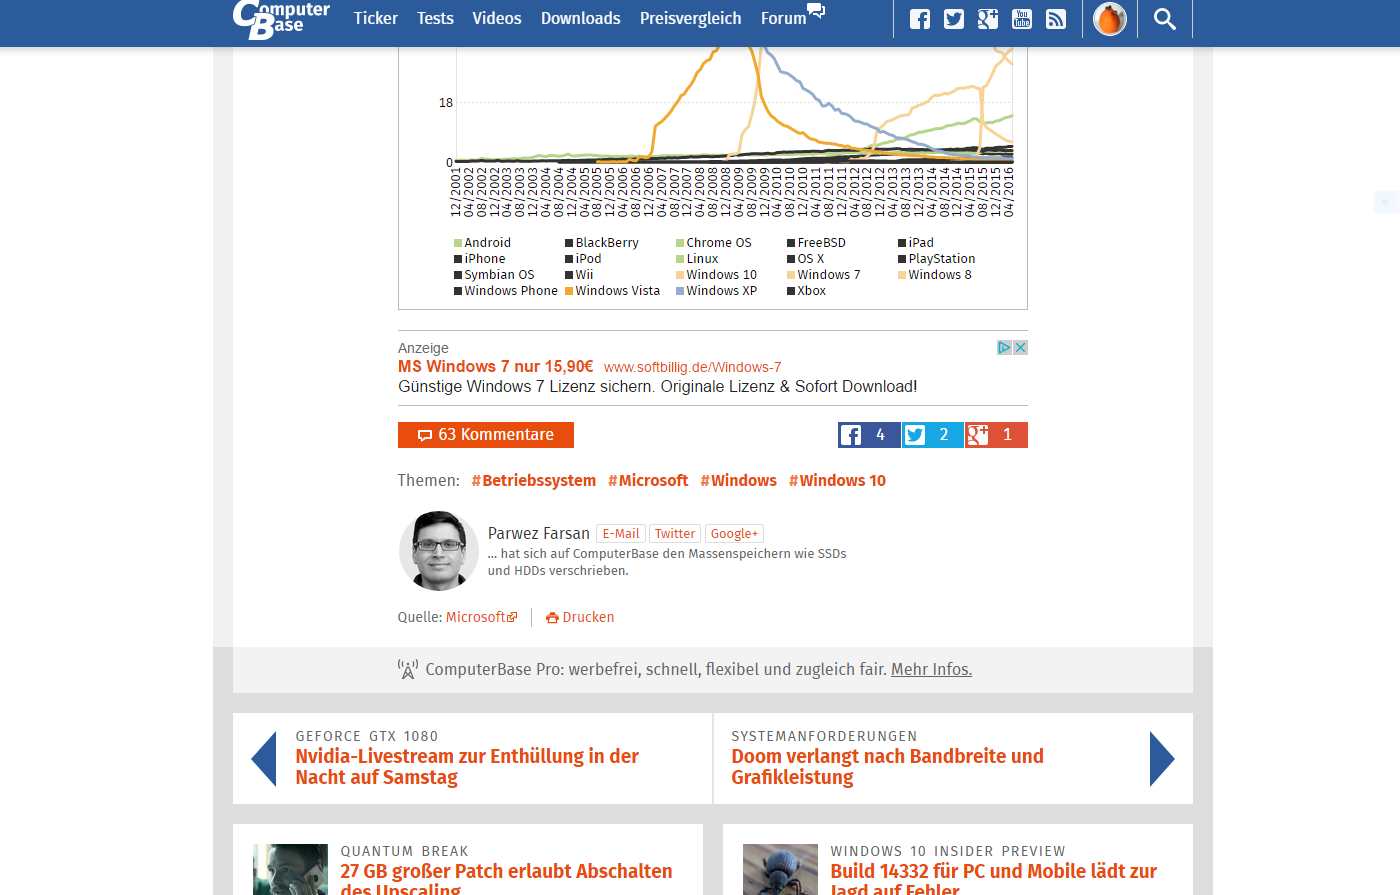This screenshot has width=1400, height=895.
Task: Click the author's E-Mail button
Action: (621, 534)
